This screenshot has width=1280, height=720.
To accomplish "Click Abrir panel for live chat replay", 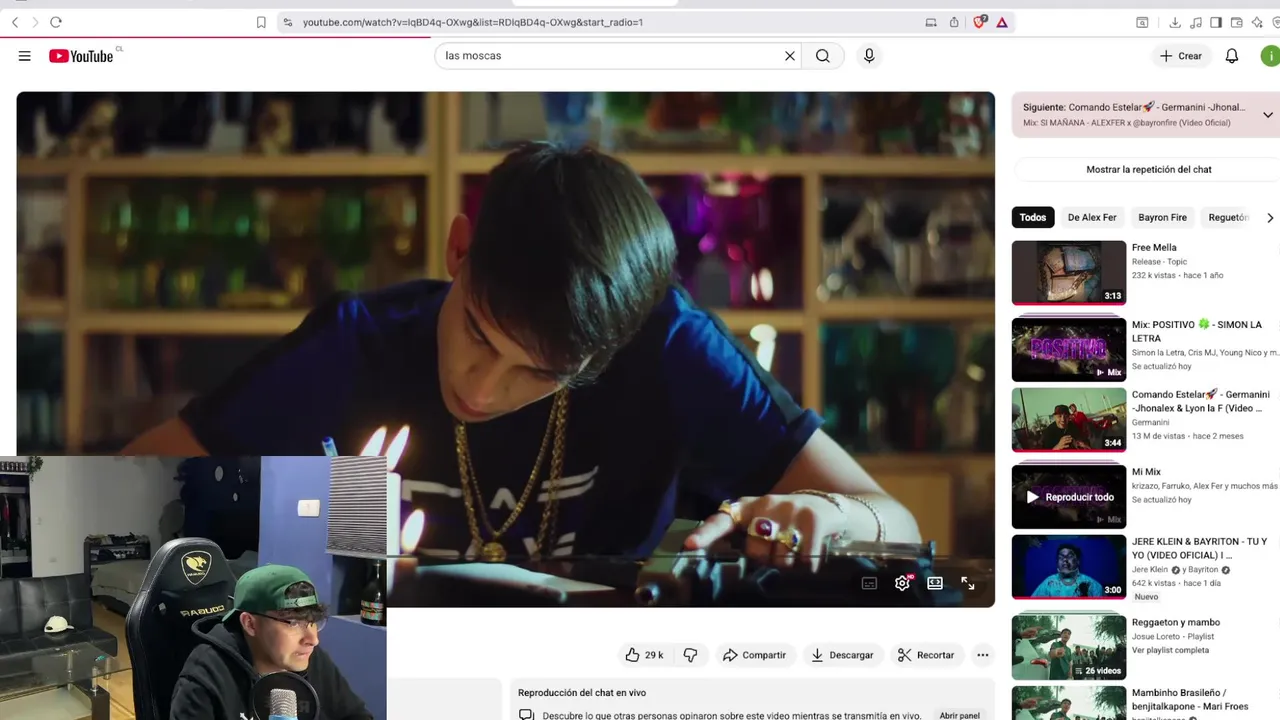I will pyautogui.click(x=959, y=716).
